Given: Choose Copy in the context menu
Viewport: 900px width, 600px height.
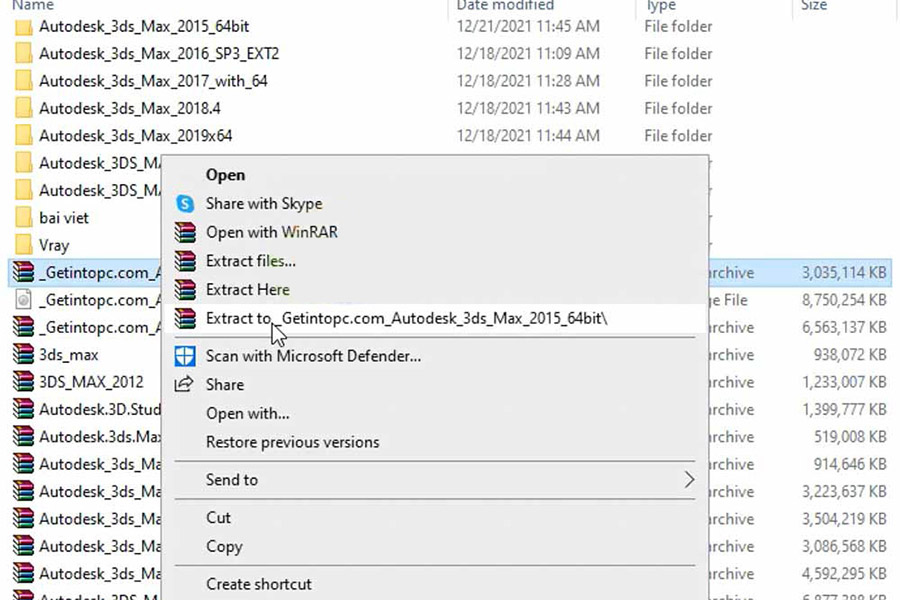Looking at the screenshot, I should coord(224,547).
